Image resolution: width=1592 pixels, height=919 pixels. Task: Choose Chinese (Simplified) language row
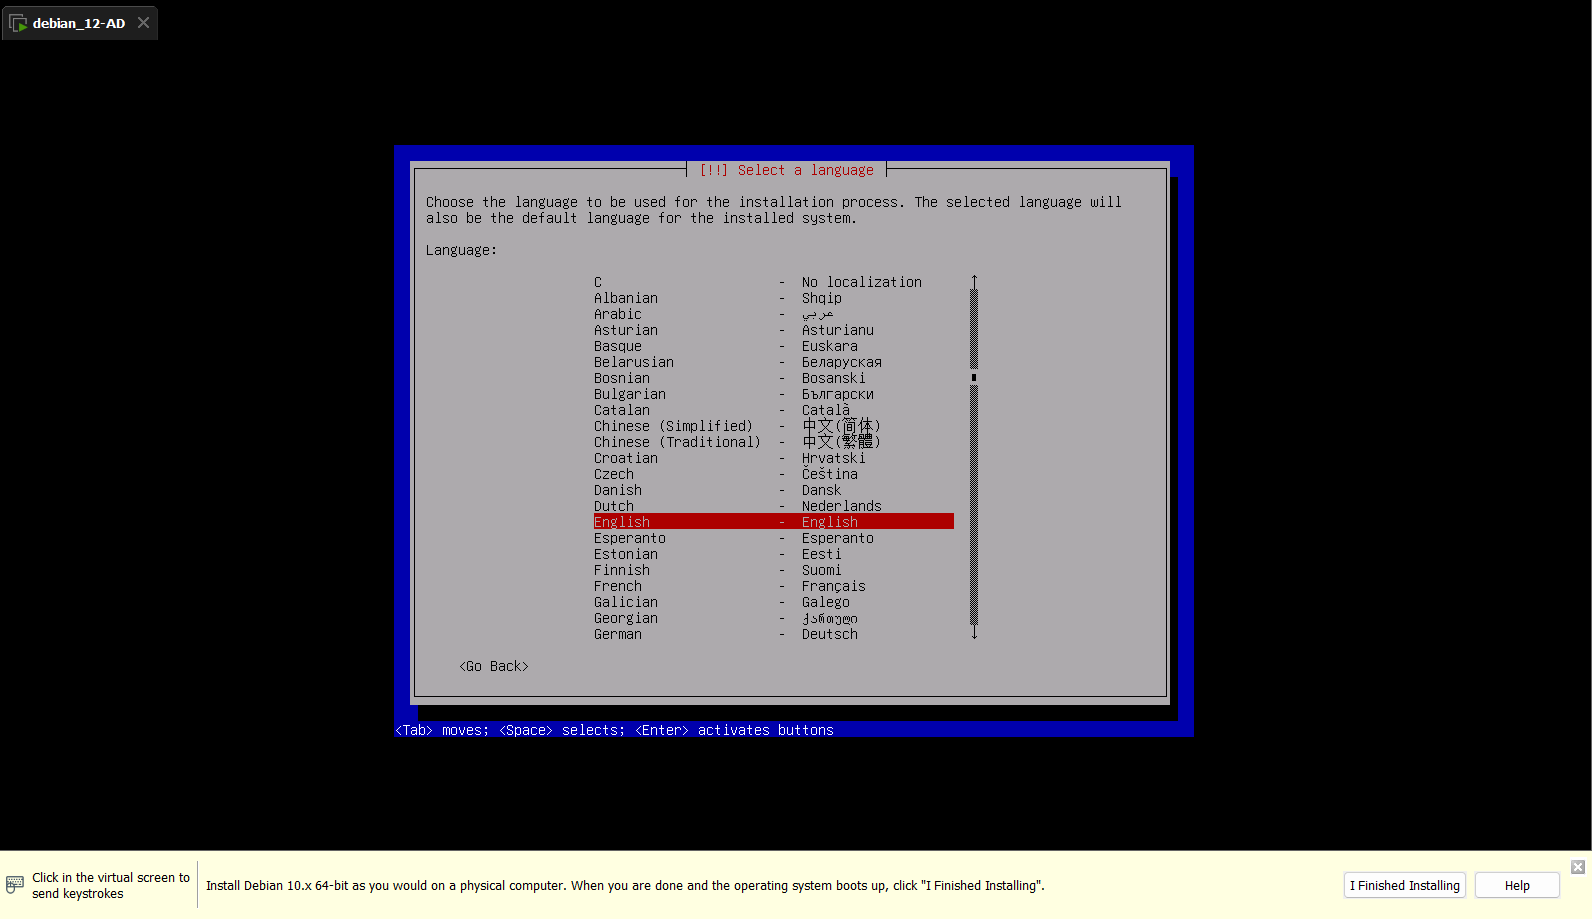tap(773, 426)
